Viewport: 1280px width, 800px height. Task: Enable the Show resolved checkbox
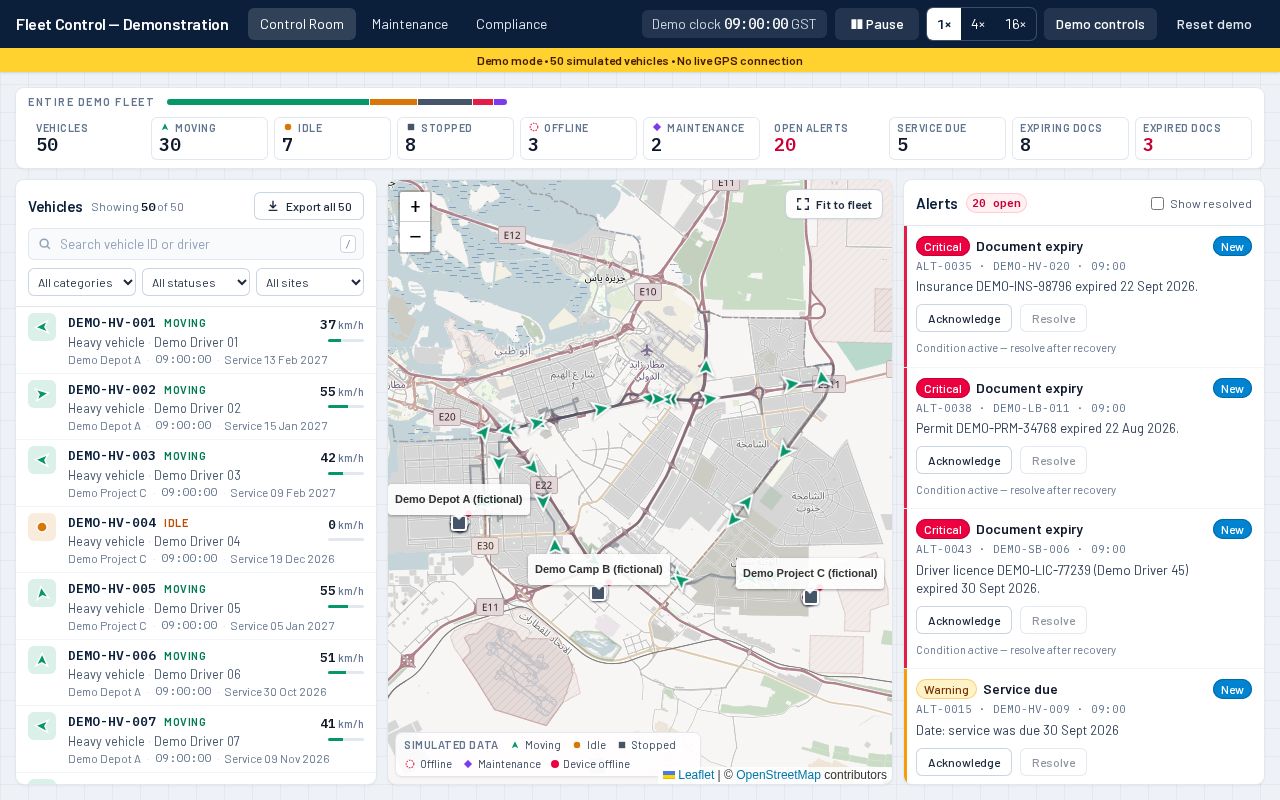[x=1158, y=204]
